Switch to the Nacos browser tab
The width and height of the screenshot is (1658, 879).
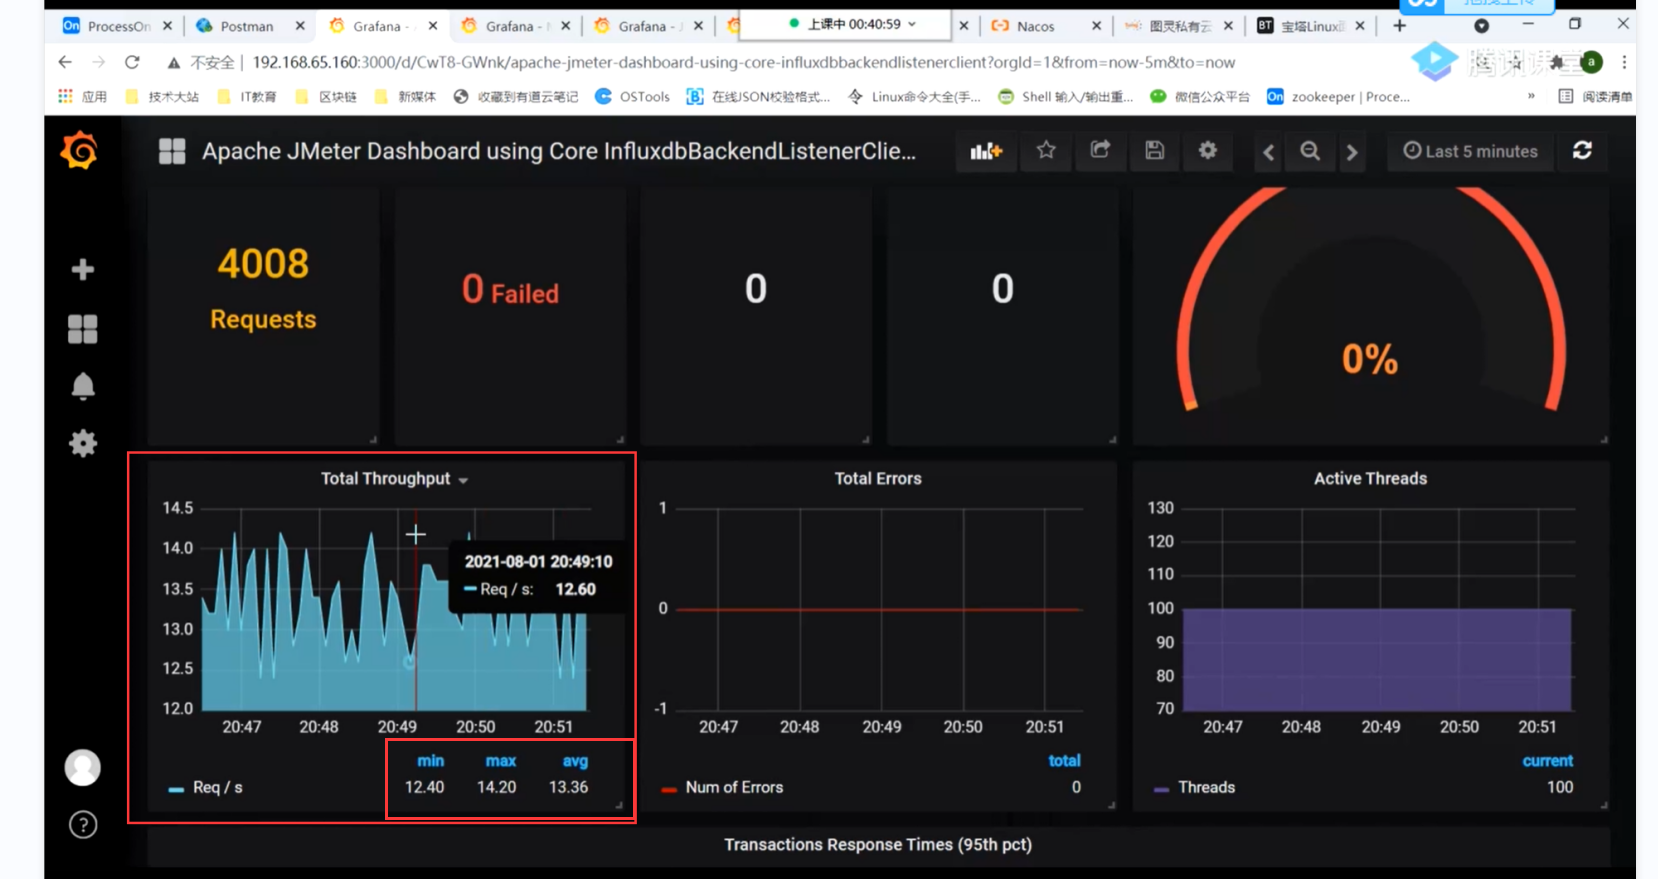1046,26
